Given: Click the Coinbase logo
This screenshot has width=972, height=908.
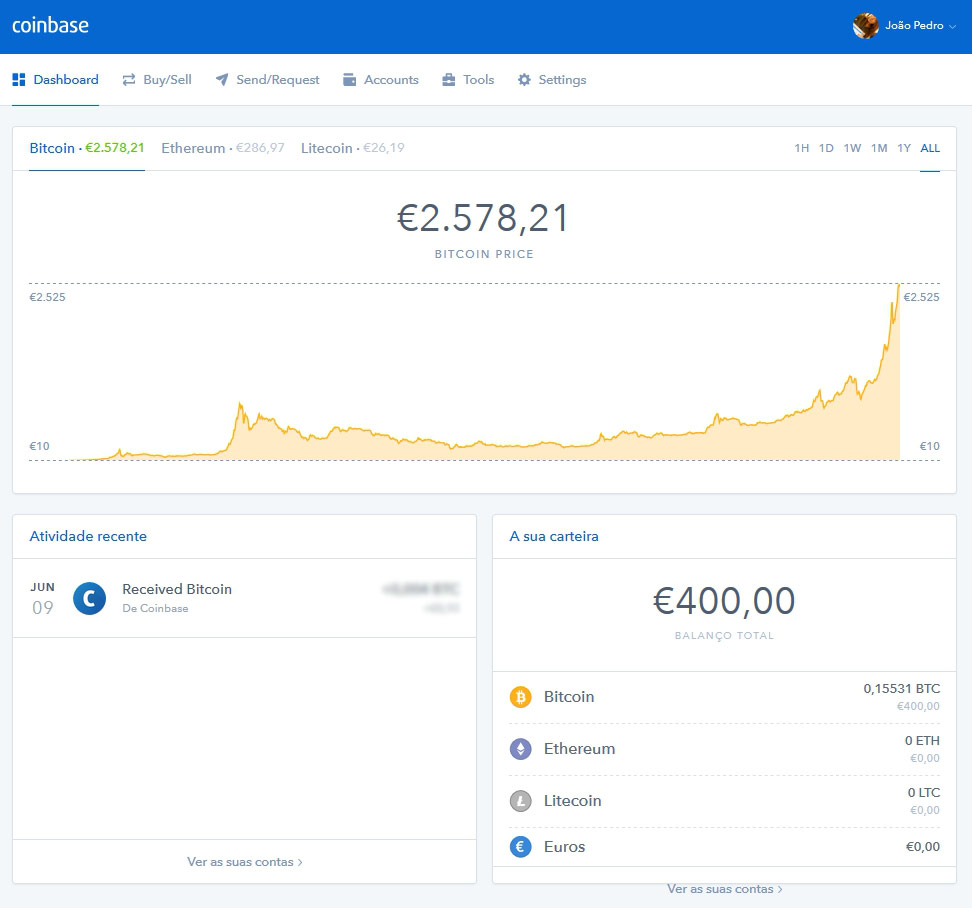Looking at the screenshot, I should [50, 25].
